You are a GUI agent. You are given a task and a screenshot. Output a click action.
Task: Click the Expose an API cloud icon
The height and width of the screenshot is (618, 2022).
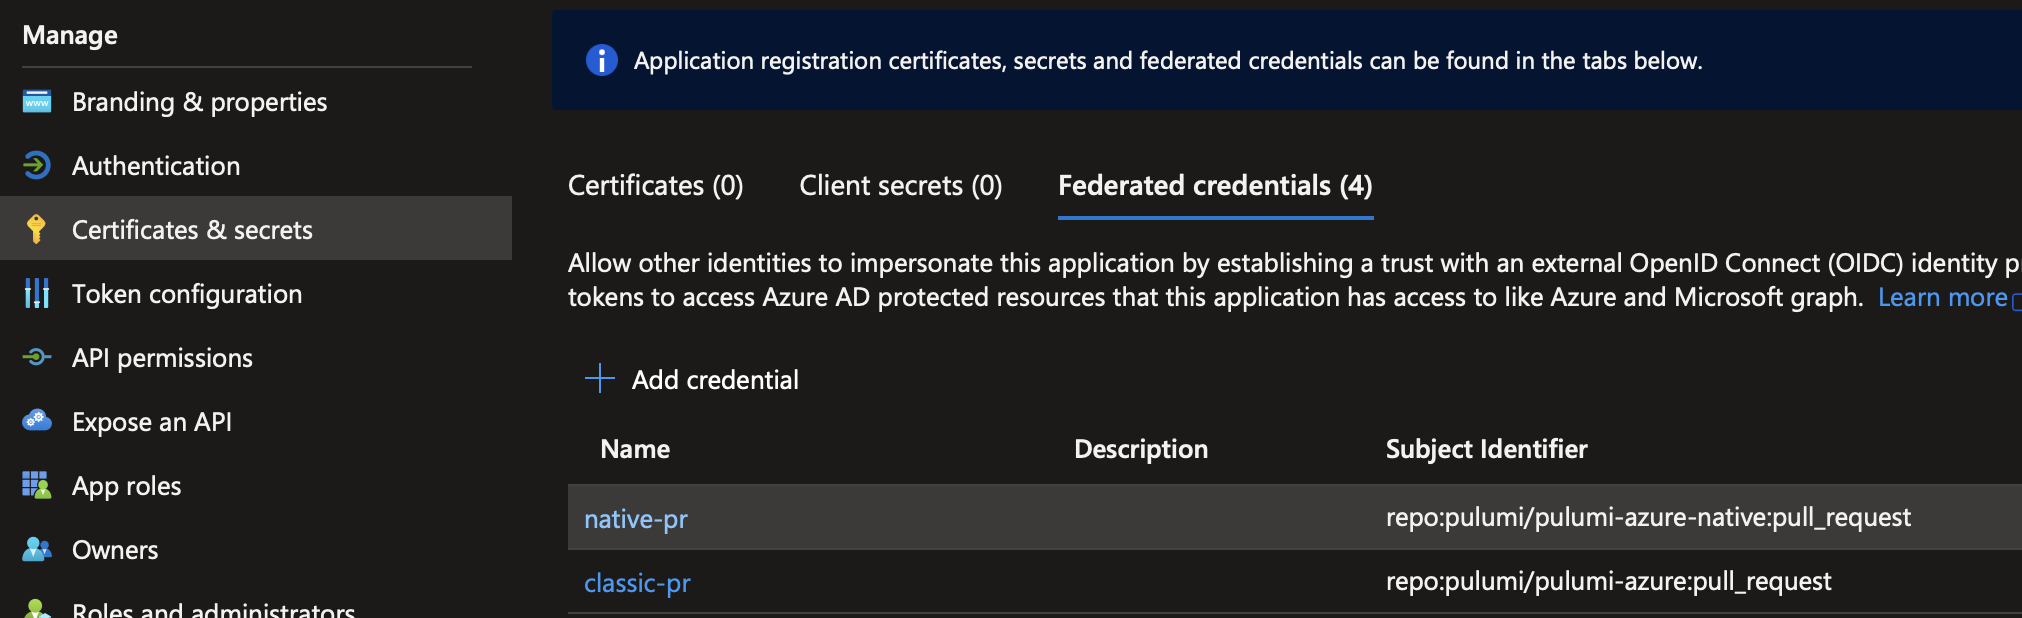pyautogui.click(x=37, y=421)
